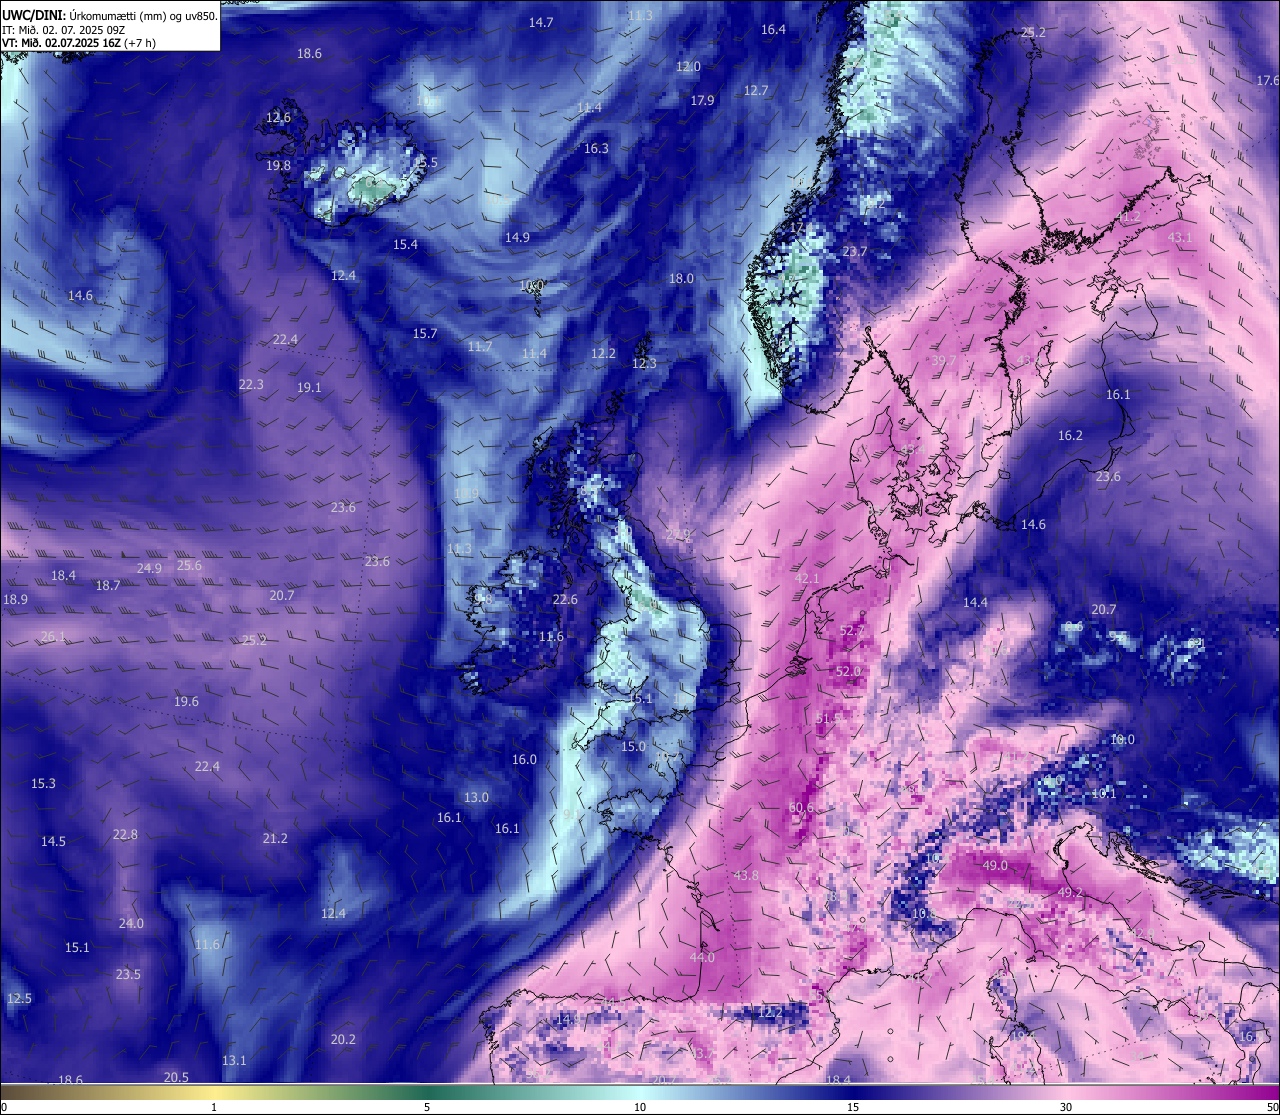Click the map value 12.5

click(x=19, y=999)
